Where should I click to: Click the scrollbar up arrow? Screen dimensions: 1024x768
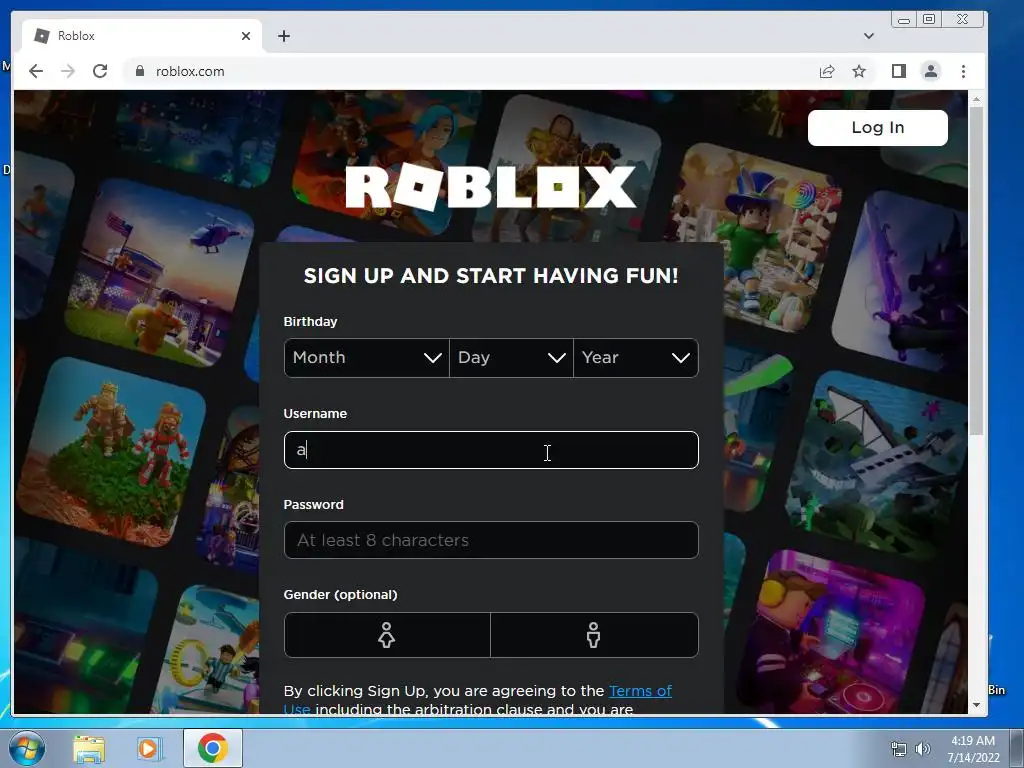pos(976,99)
